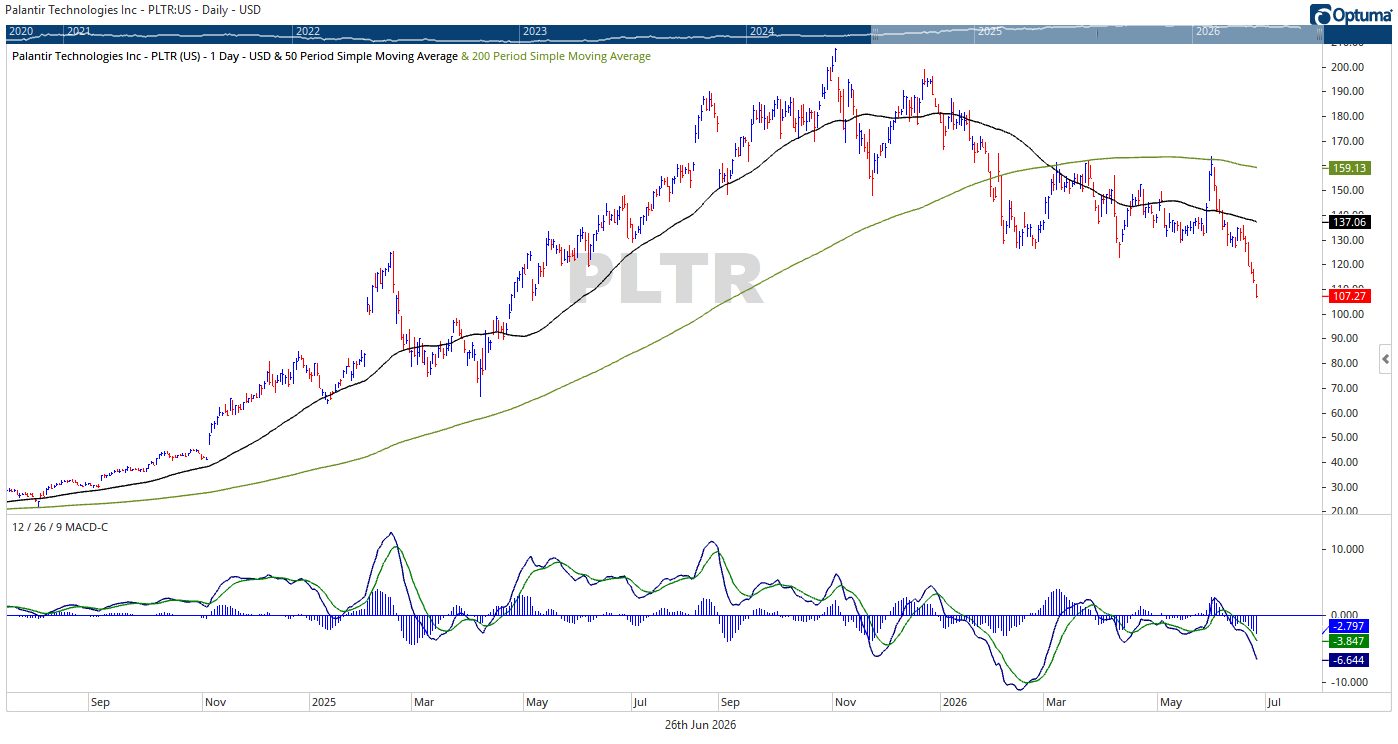Click the green -3.847 MACD value tag
The height and width of the screenshot is (744, 1398).
(x=1348, y=641)
